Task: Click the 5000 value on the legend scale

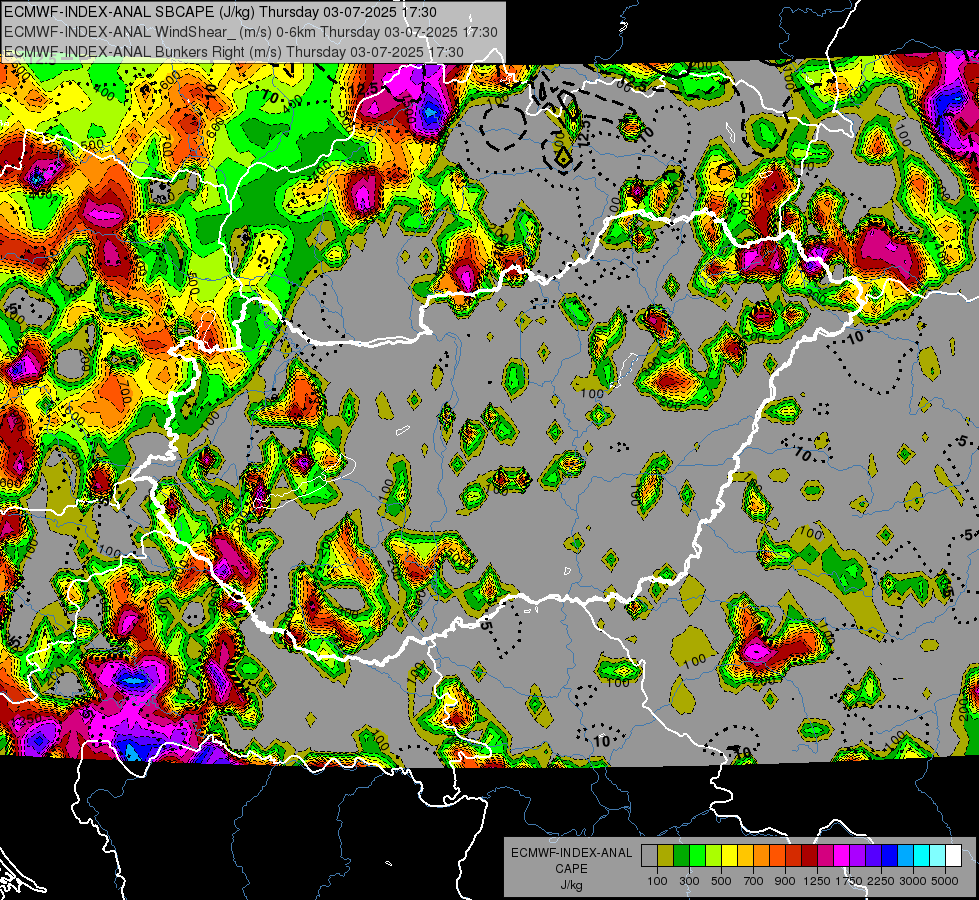Action: point(945,881)
